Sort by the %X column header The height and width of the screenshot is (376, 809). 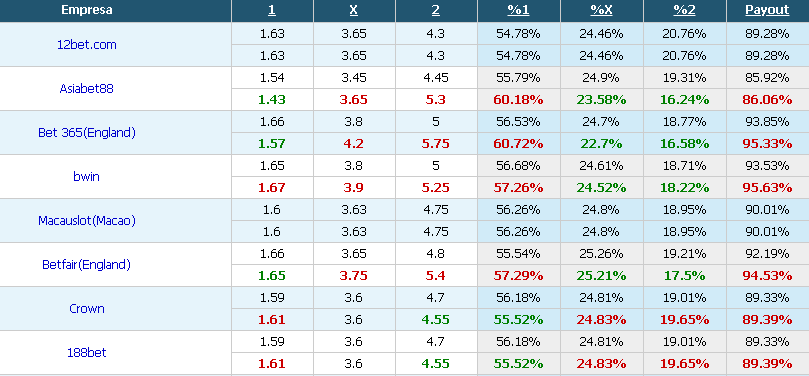coord(601,10)
